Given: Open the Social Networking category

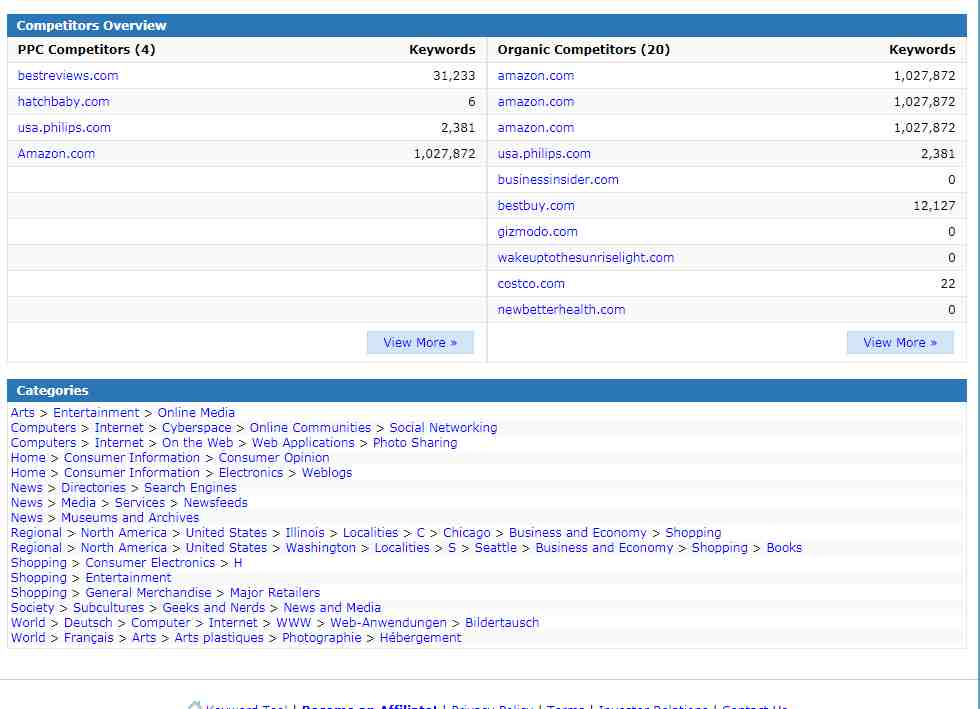Looking at the screenshot, I should tap(443, 428).
